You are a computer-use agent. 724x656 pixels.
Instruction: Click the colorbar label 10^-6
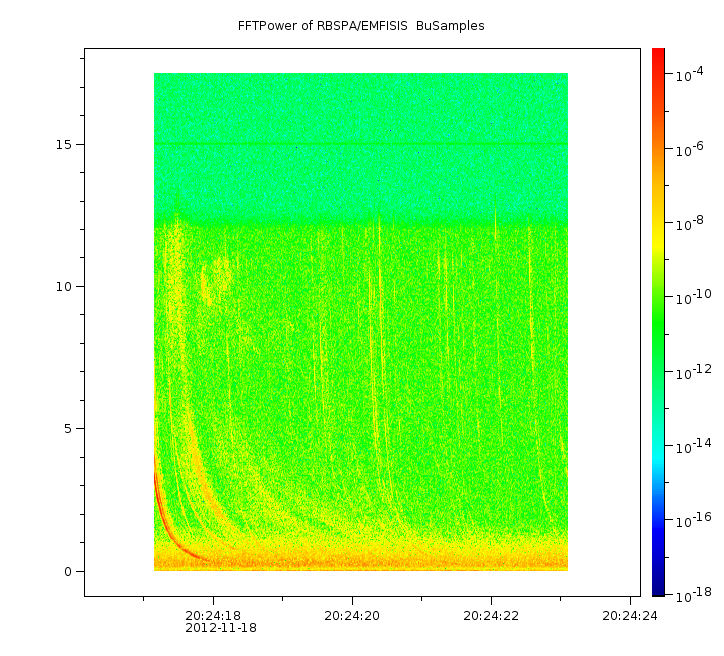689,149
